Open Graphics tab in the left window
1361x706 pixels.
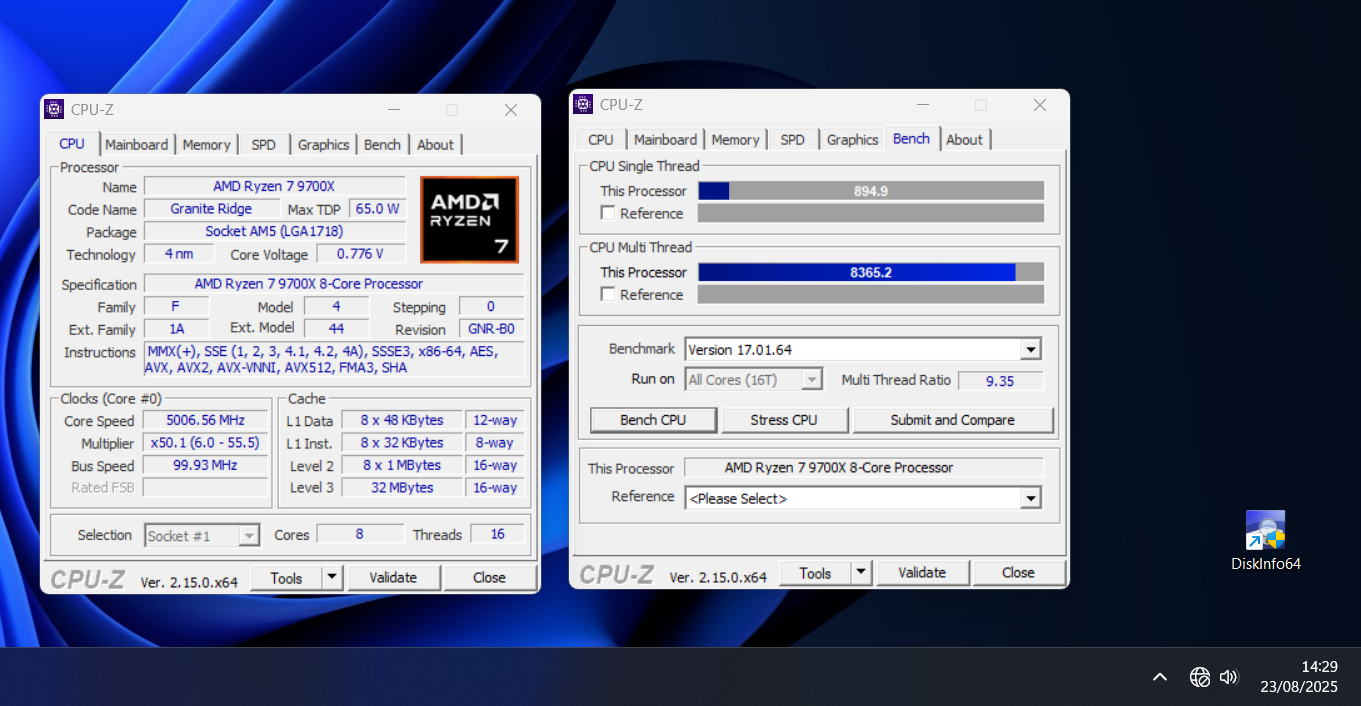click(x=324, y=144)
